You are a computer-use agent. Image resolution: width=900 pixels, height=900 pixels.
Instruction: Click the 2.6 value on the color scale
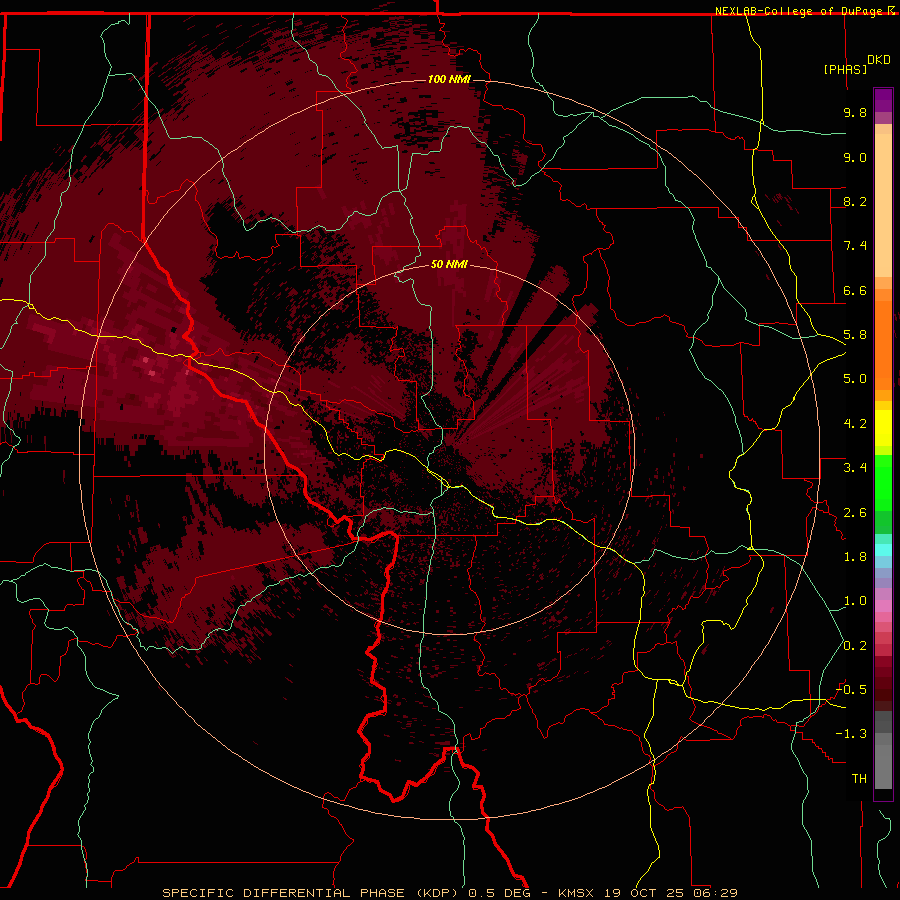pyautogui.click(x=855, y=513)
